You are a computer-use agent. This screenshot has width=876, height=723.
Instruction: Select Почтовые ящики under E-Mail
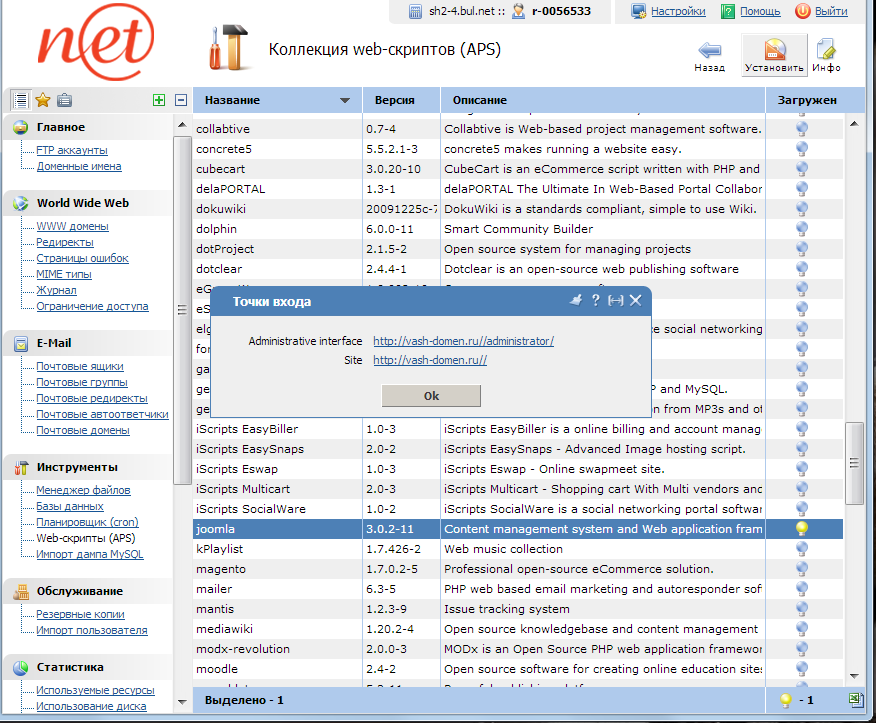point(80,366)
